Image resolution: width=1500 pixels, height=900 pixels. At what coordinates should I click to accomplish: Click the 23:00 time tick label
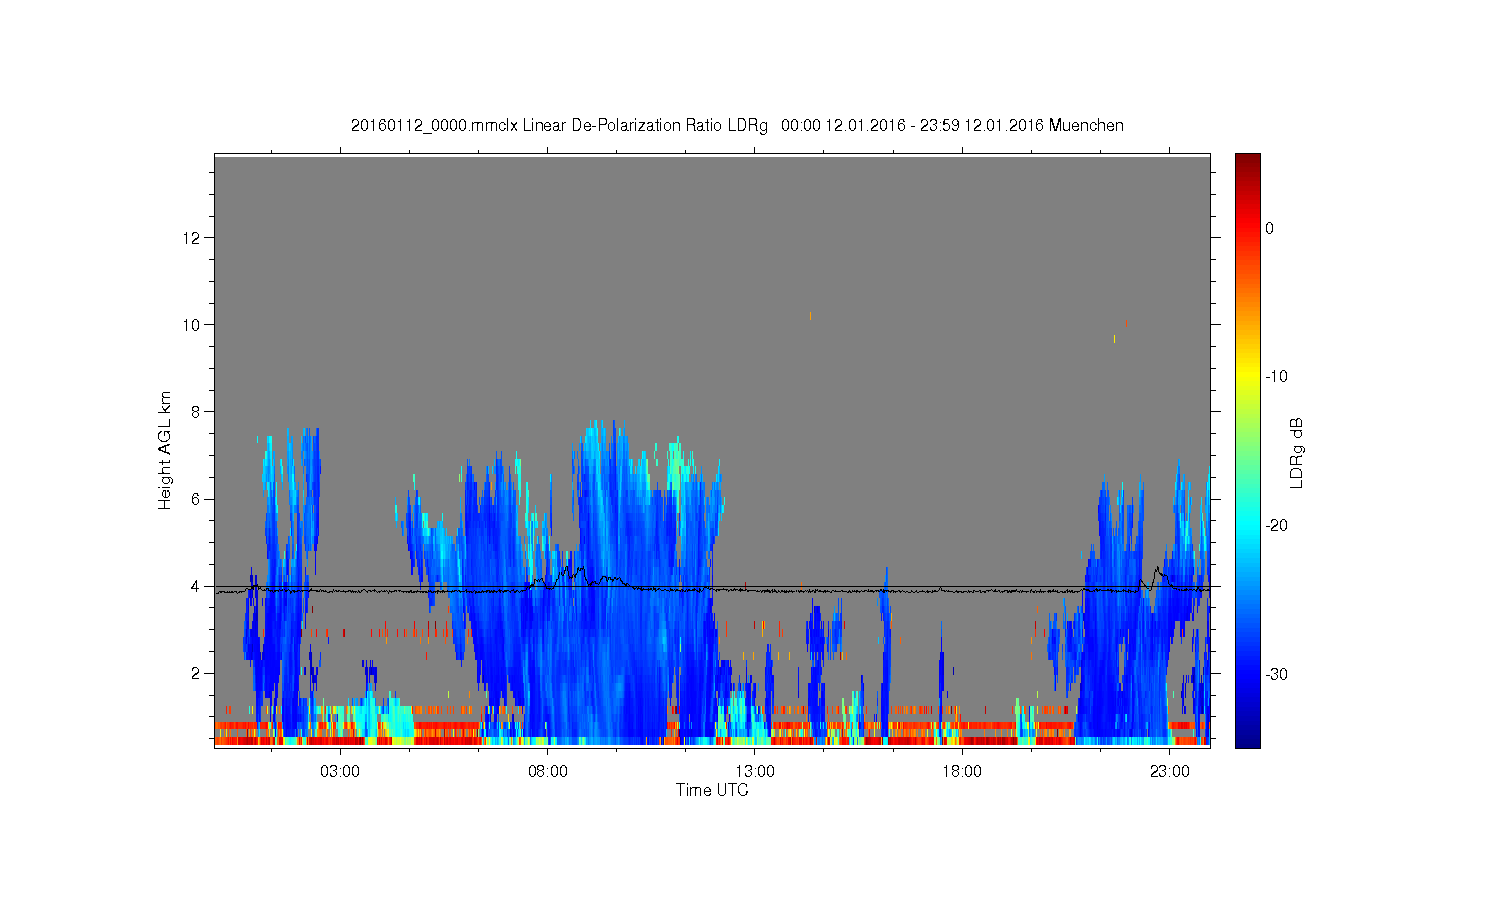1170,772
